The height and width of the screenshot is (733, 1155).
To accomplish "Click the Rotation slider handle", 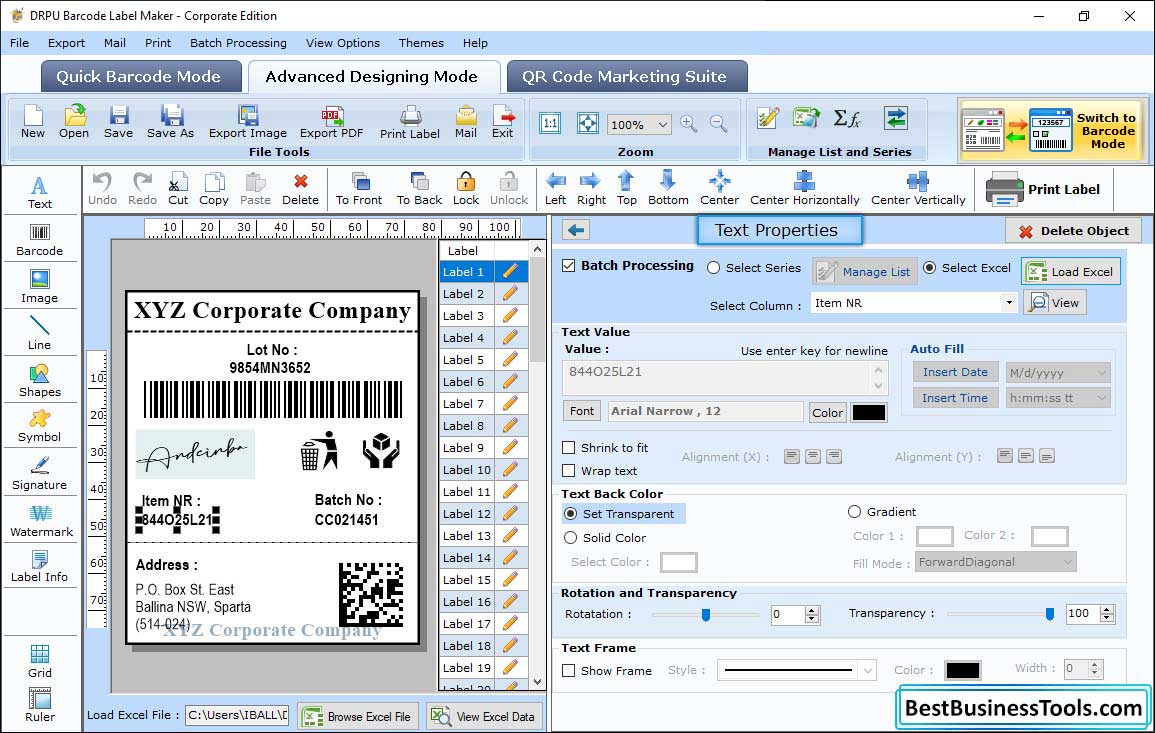I will click(x=706, y=614).
